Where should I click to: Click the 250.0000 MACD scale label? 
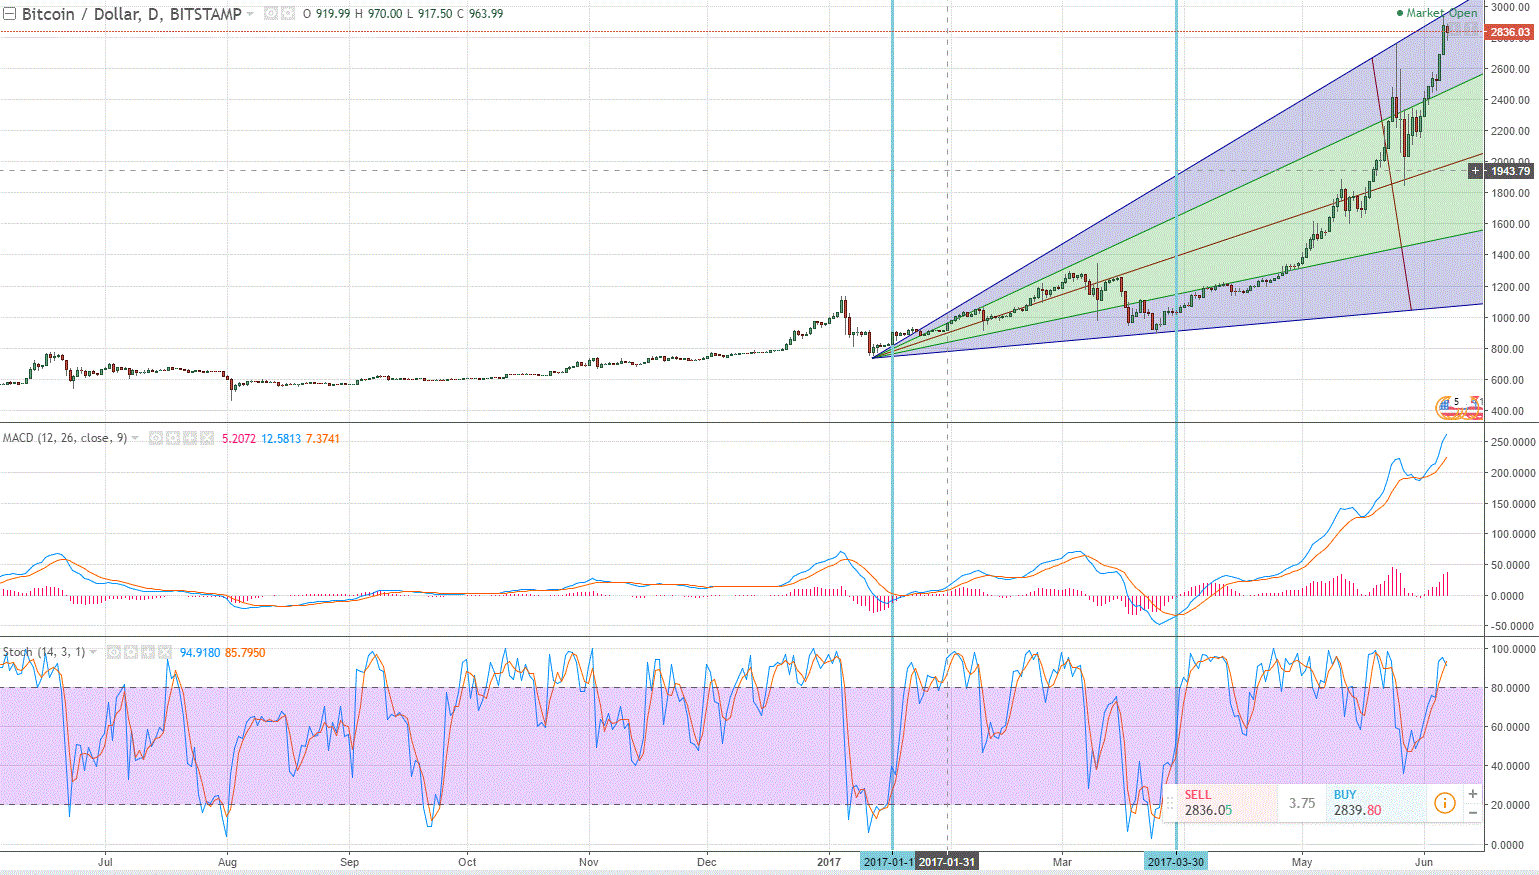[x=1512, y=442]
